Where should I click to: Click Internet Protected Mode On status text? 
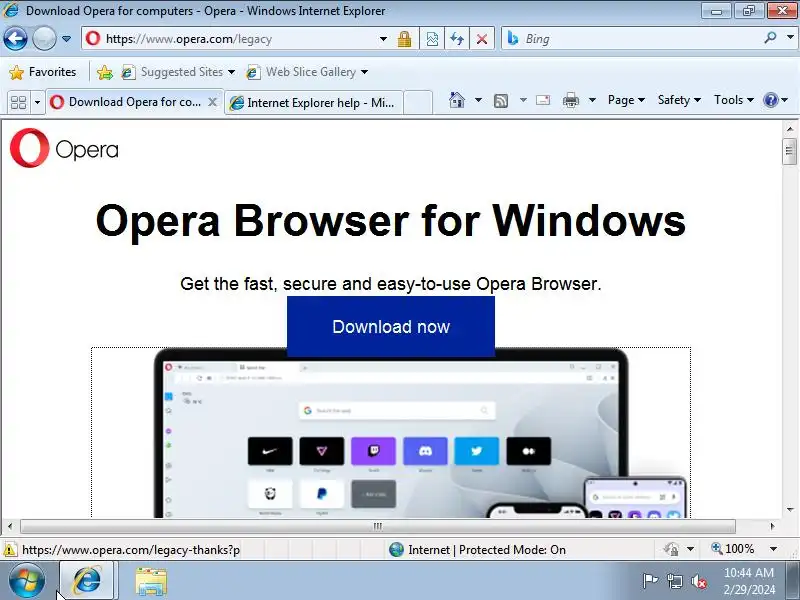[x=487, y=550]
